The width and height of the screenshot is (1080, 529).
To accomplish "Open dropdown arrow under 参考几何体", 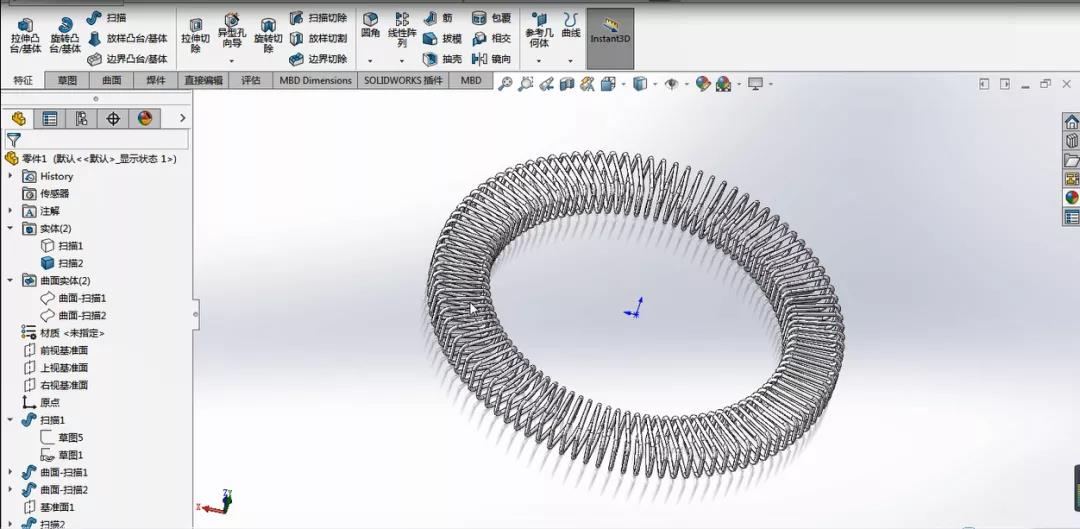I will [x=538, y=61].
